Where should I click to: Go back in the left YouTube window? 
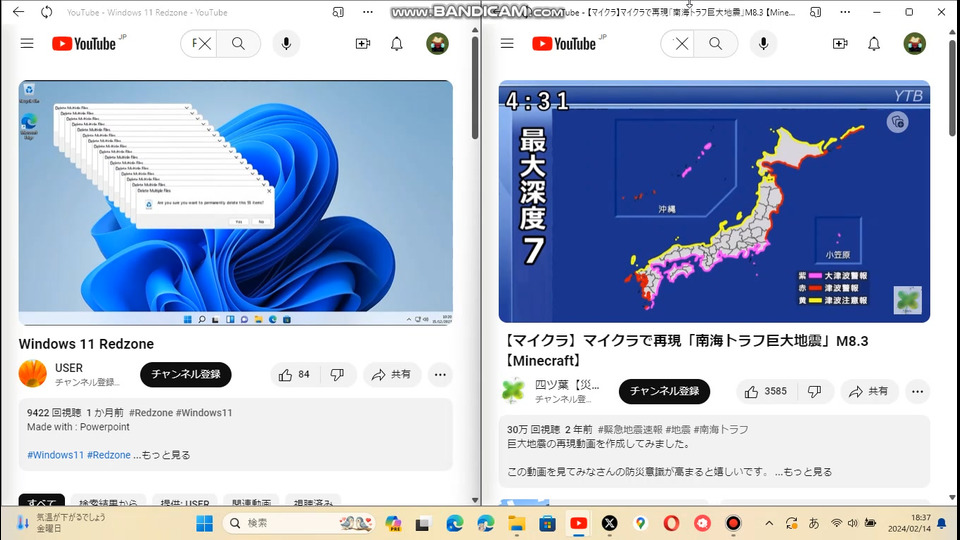point(18,12)
